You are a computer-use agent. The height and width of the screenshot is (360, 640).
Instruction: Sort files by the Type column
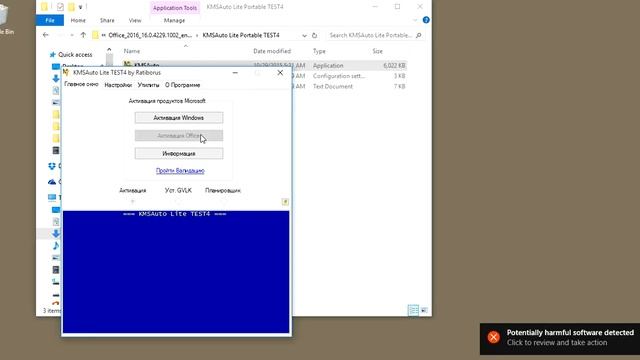click(x=319, y=51)
